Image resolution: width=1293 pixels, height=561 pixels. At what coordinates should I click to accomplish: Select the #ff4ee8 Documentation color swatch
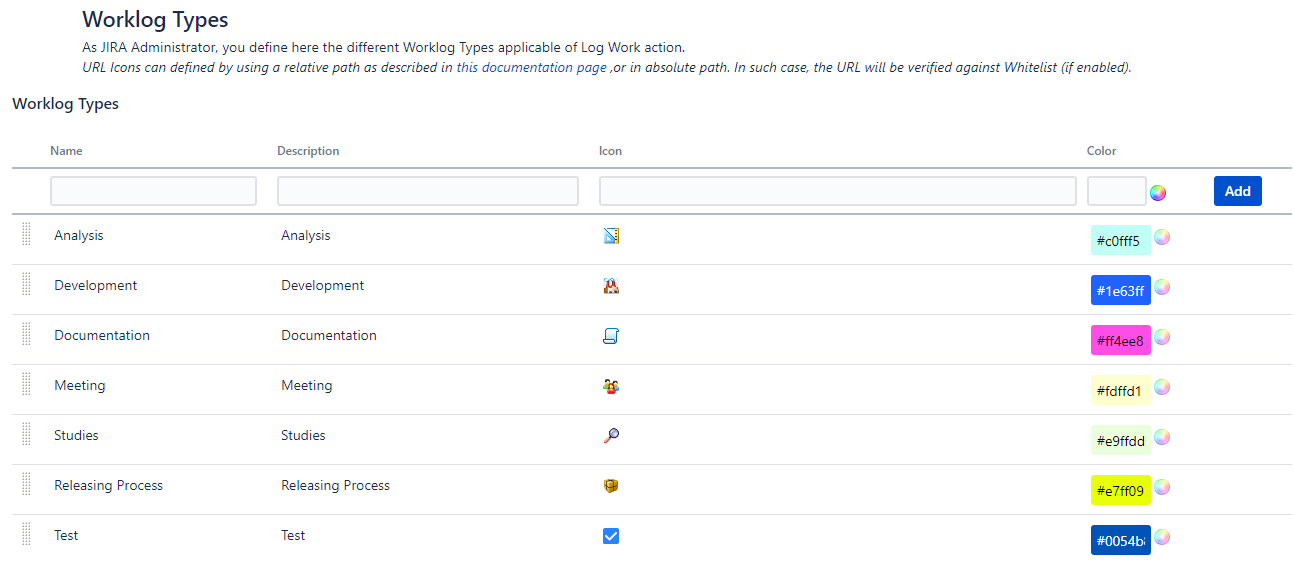[1120, 340]
